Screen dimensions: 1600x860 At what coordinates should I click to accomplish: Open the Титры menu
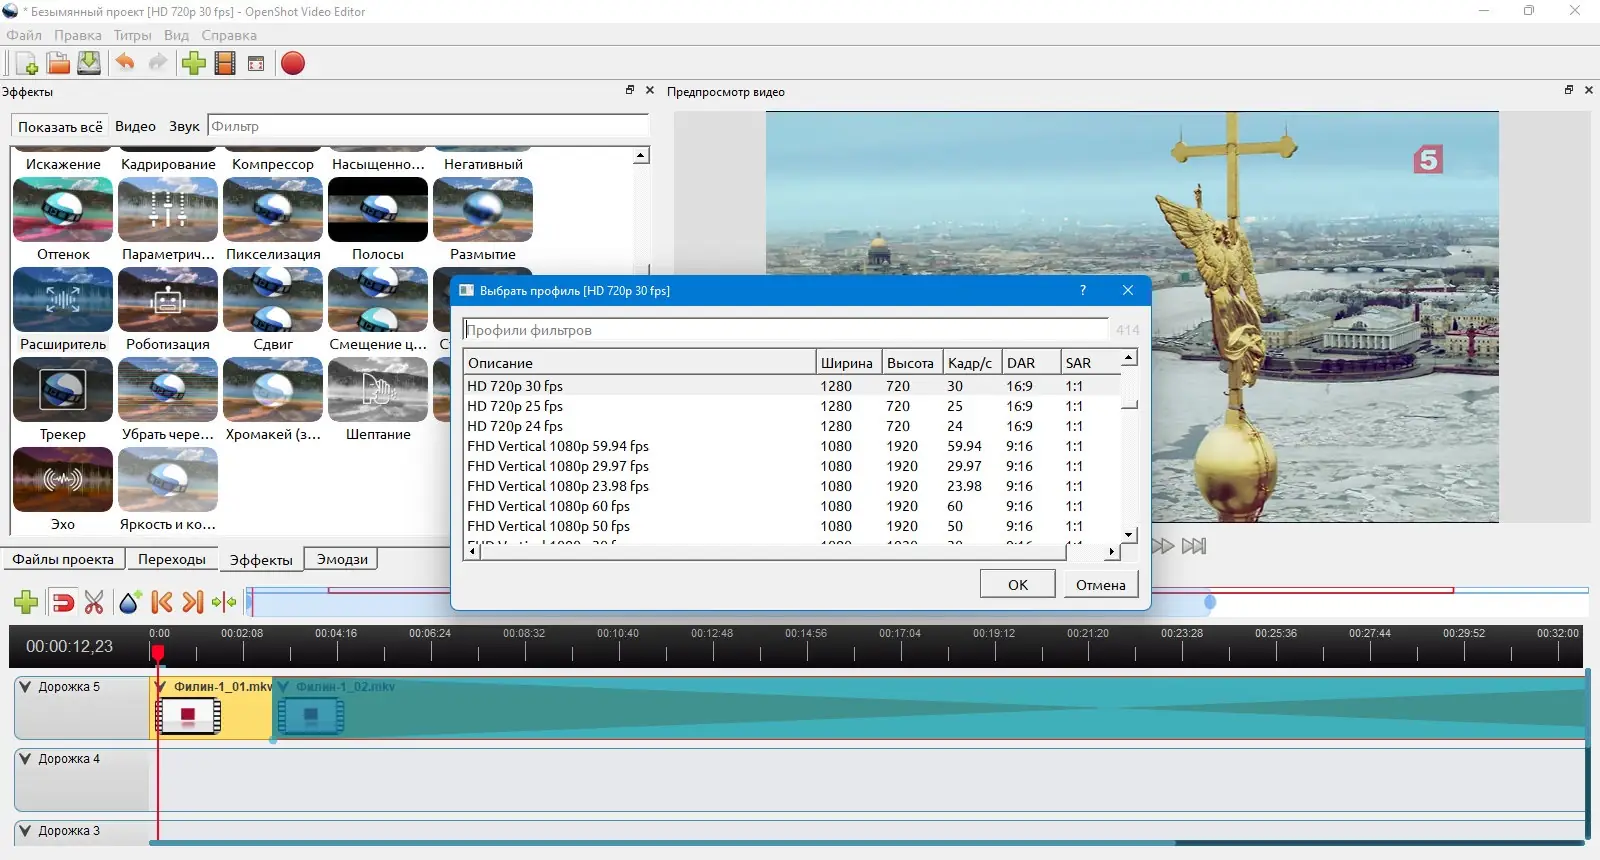click(132, 35)
